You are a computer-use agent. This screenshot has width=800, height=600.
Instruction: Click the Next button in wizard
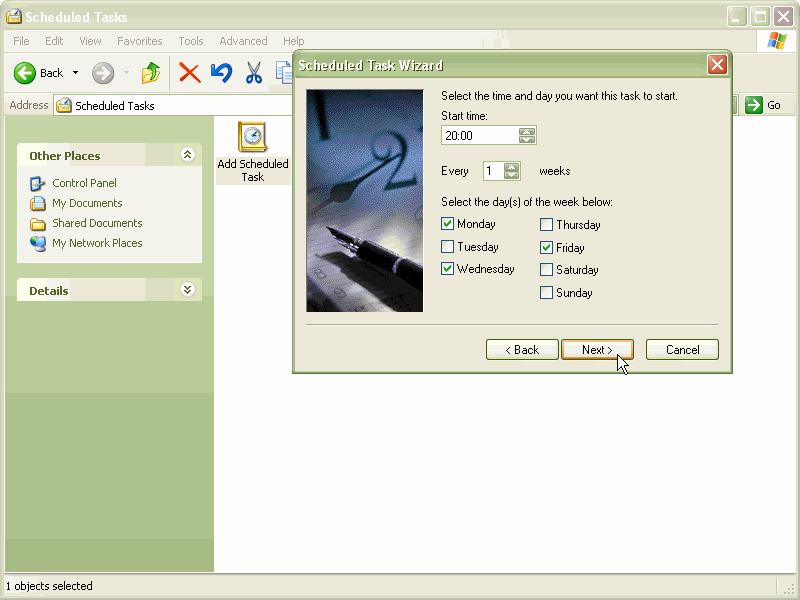pos(597,349)
